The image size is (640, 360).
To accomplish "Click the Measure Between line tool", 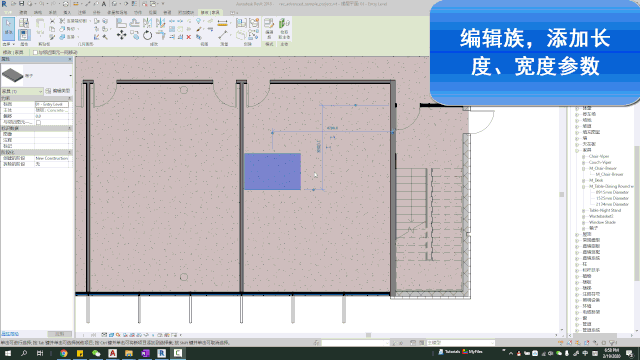I will coord(222,36).
